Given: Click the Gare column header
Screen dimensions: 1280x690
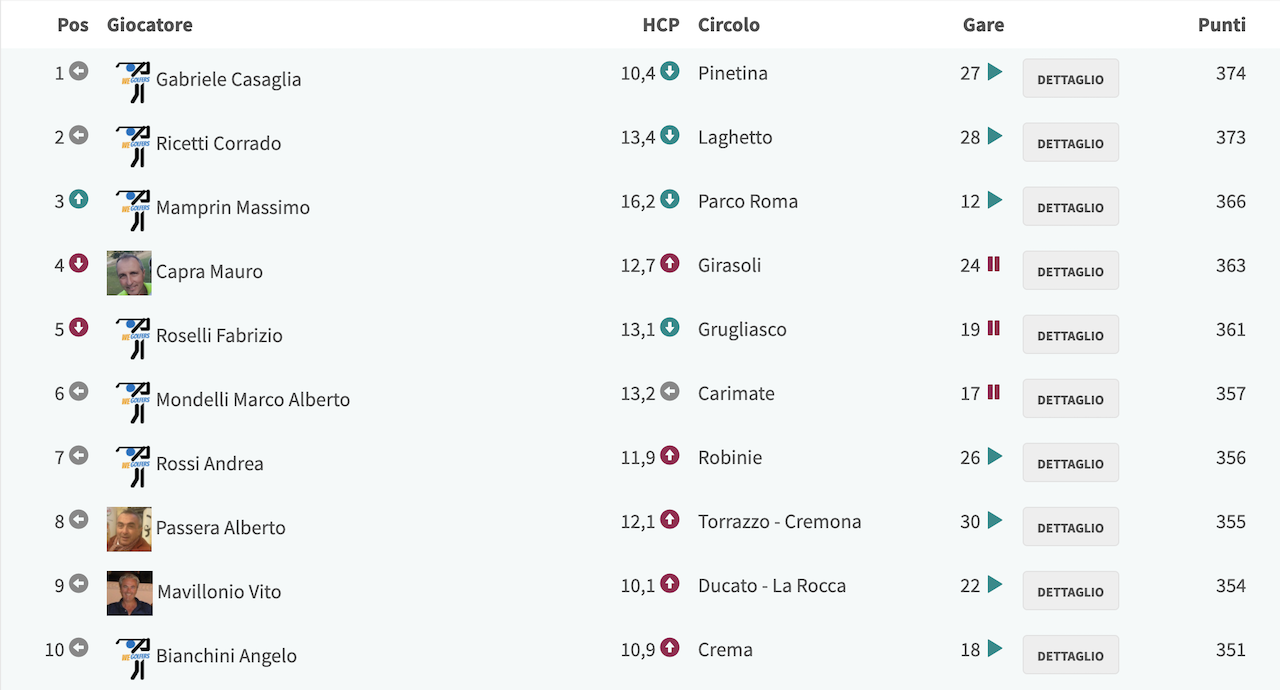Looking at the screenshot, I should click(983, 25).
